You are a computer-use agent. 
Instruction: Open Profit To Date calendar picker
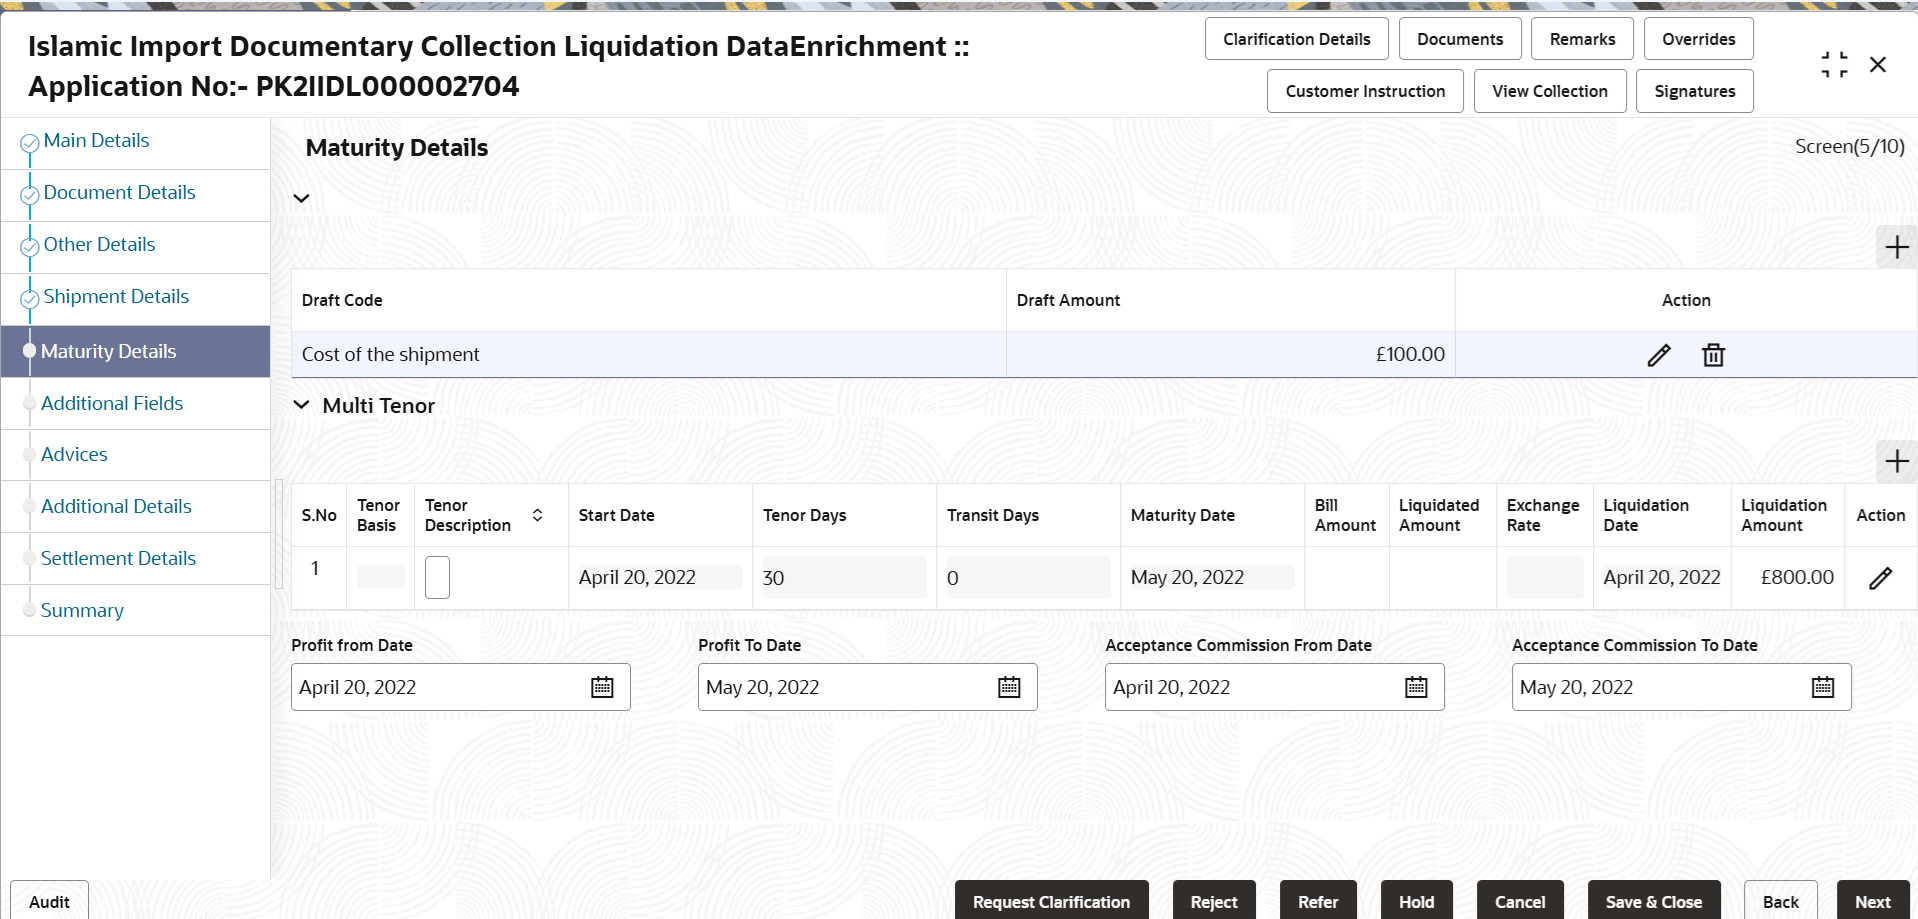pos(1009,687)
